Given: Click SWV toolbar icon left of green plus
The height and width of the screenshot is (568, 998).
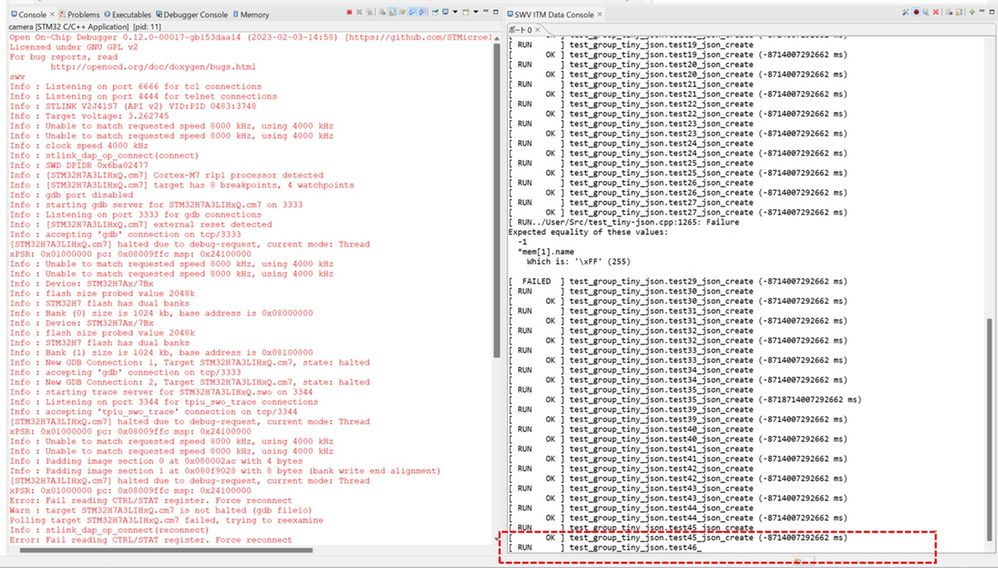Looking at the screenshot, I should click(959, 13).
